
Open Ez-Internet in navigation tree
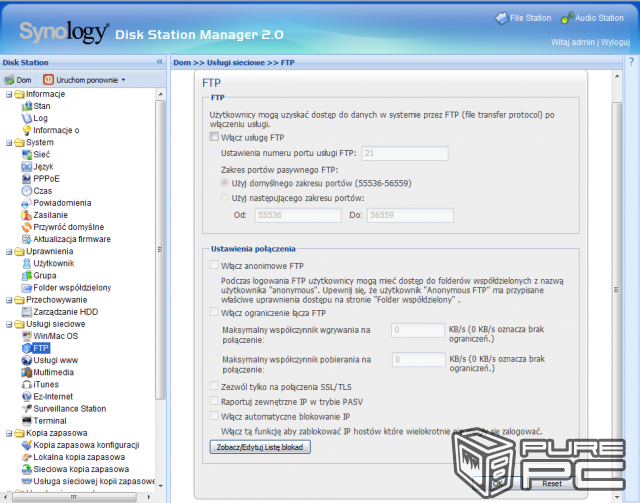(x=53, y=396)
